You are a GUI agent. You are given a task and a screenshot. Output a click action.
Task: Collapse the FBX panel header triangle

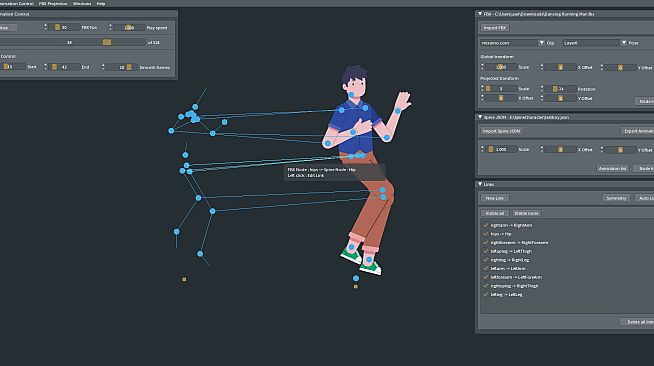pyautogui.click(x=480, y=14)
